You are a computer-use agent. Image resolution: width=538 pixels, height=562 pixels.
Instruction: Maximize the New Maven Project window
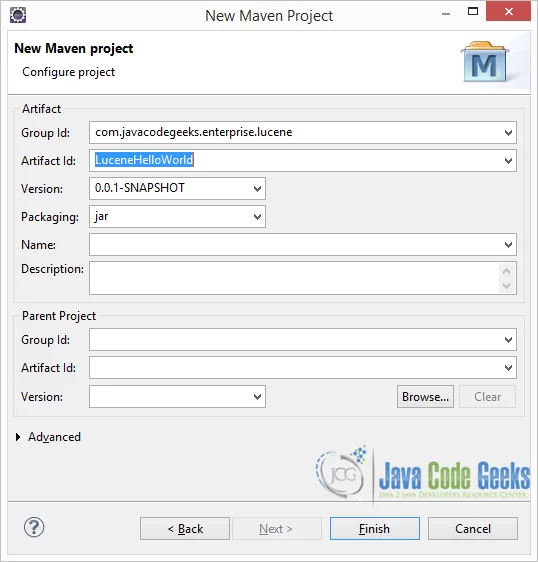pyautogui.click(x=473, y=11)
